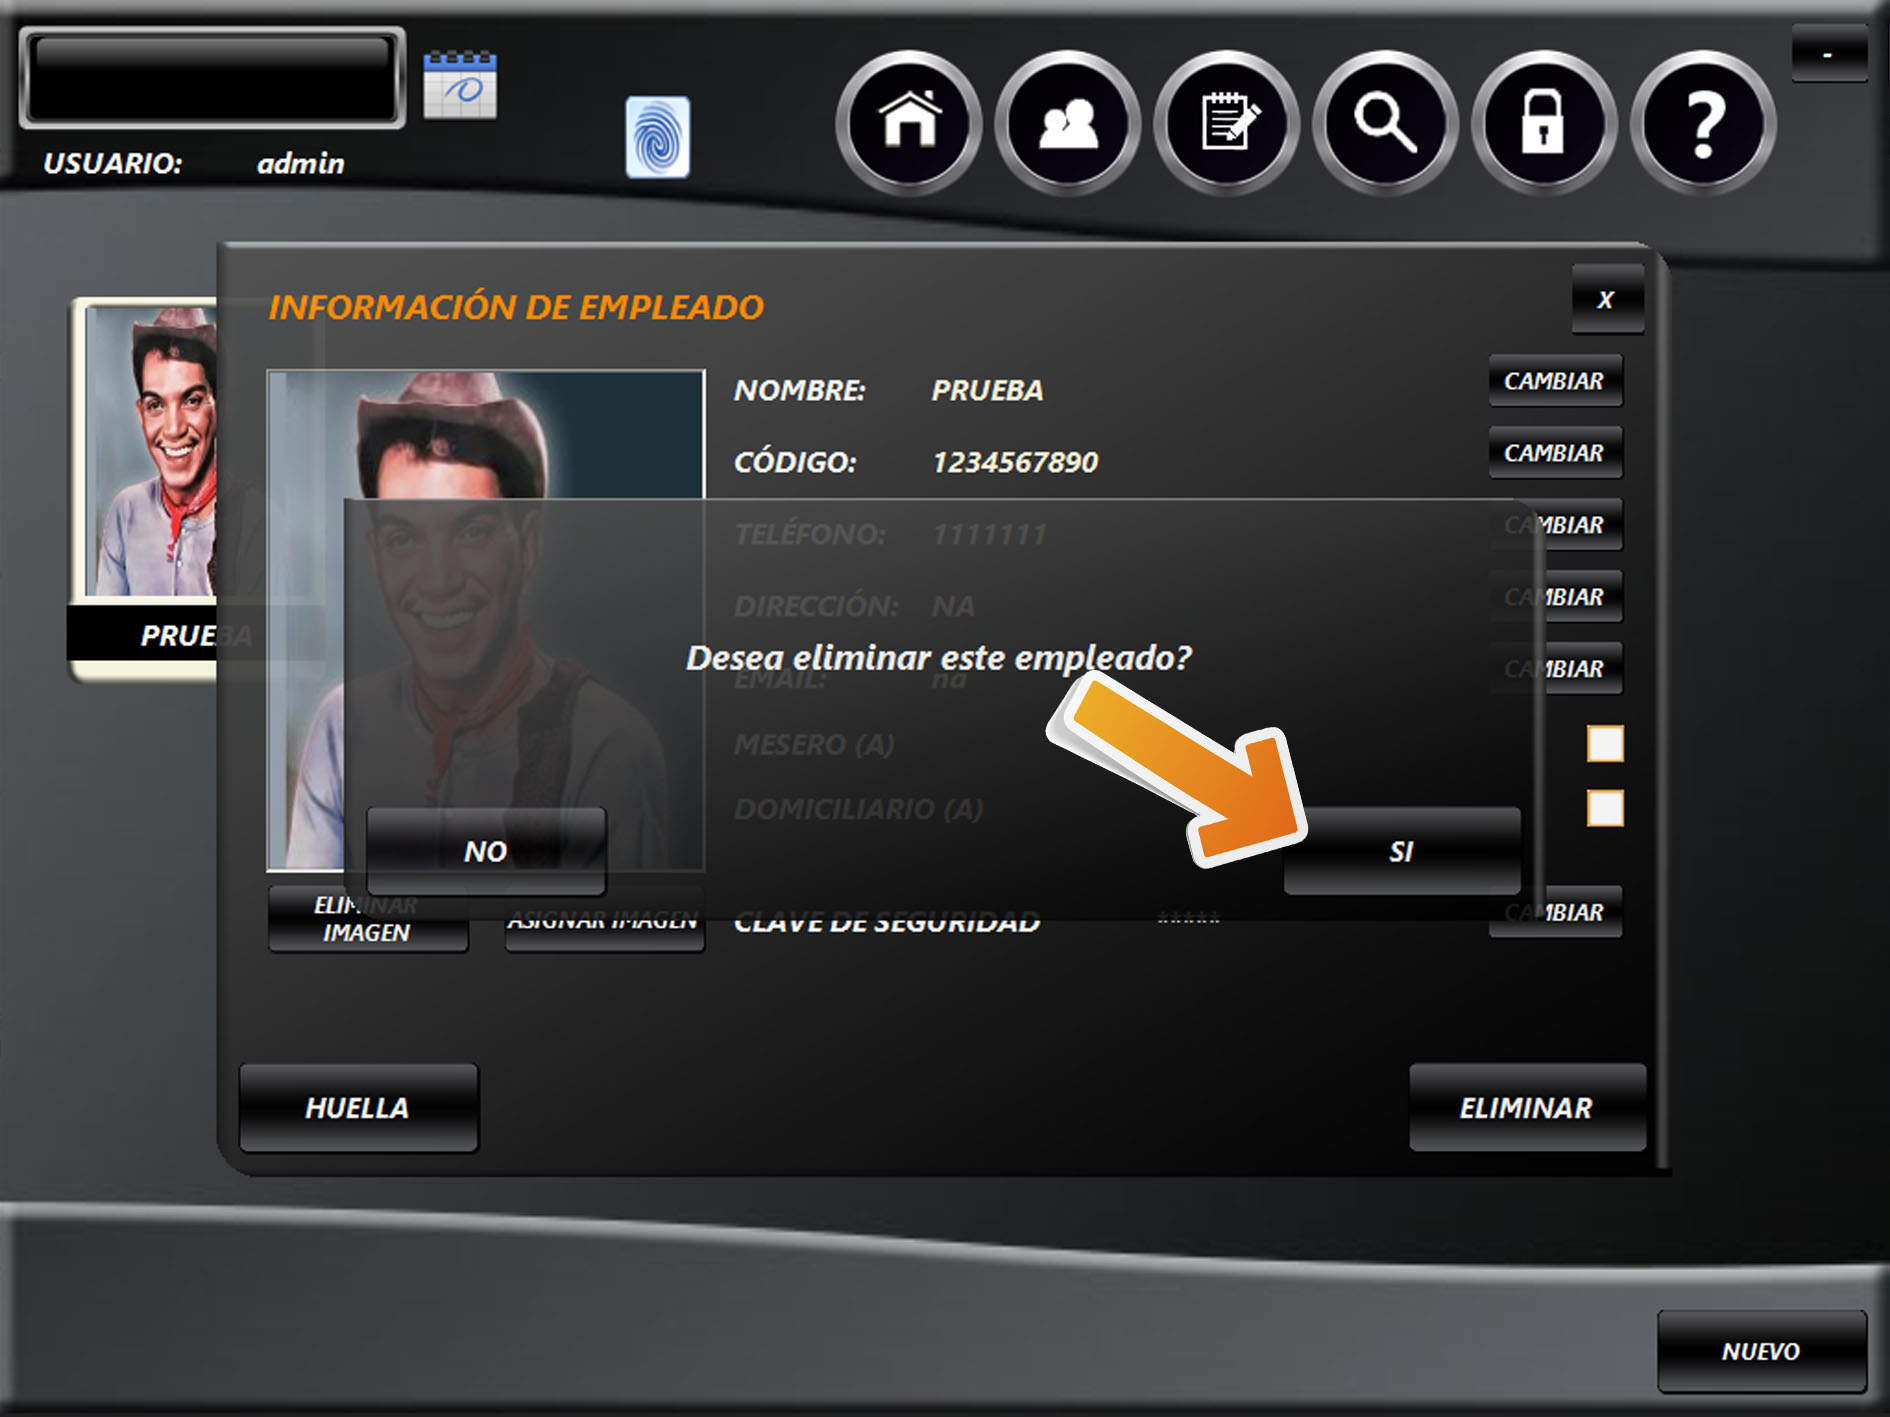
Task: Confirm deletion by pressing SI
Action: pyautogui.click(x=1401, y=851)
